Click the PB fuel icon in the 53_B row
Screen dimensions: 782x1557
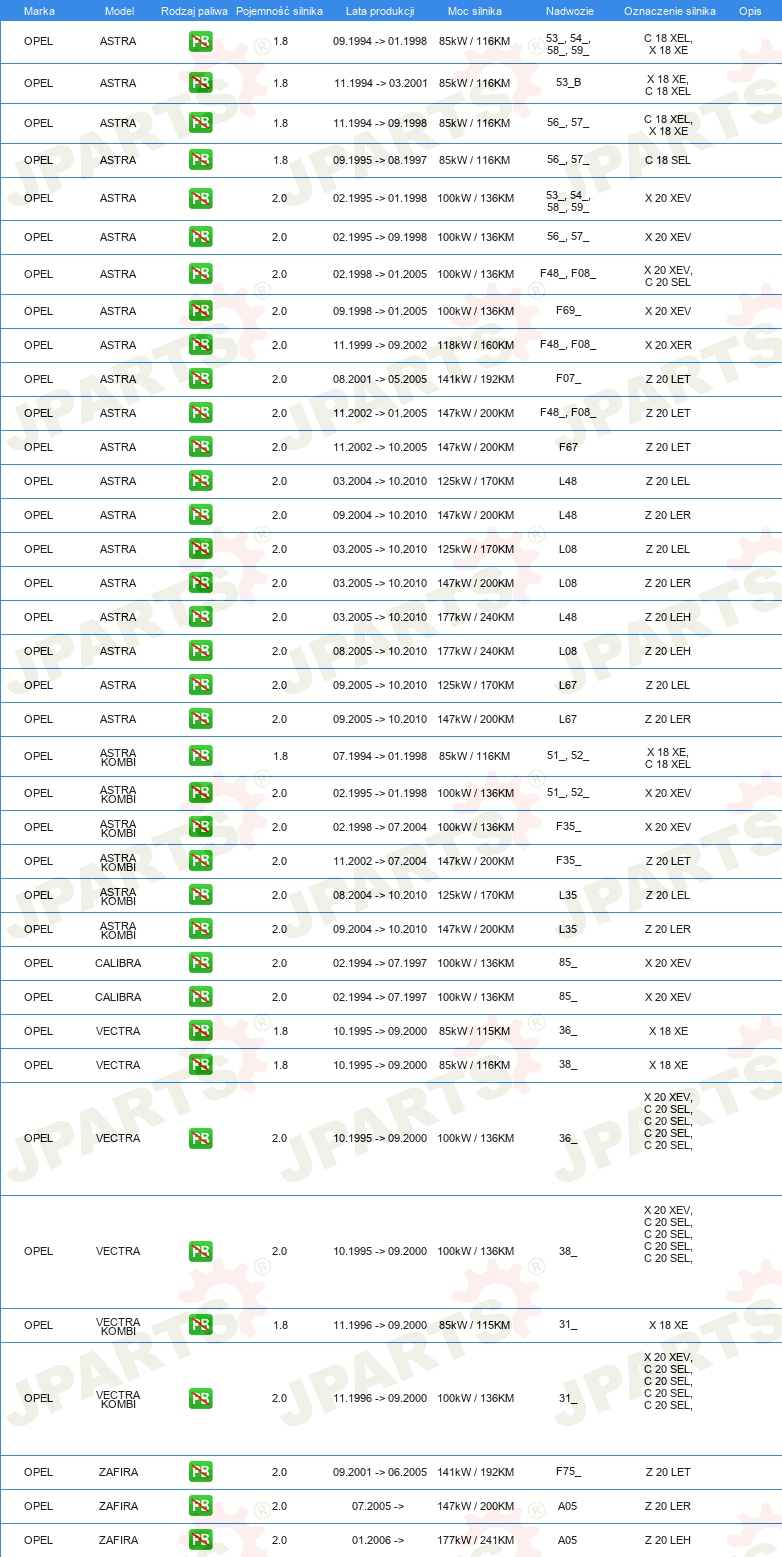[200, 84]
